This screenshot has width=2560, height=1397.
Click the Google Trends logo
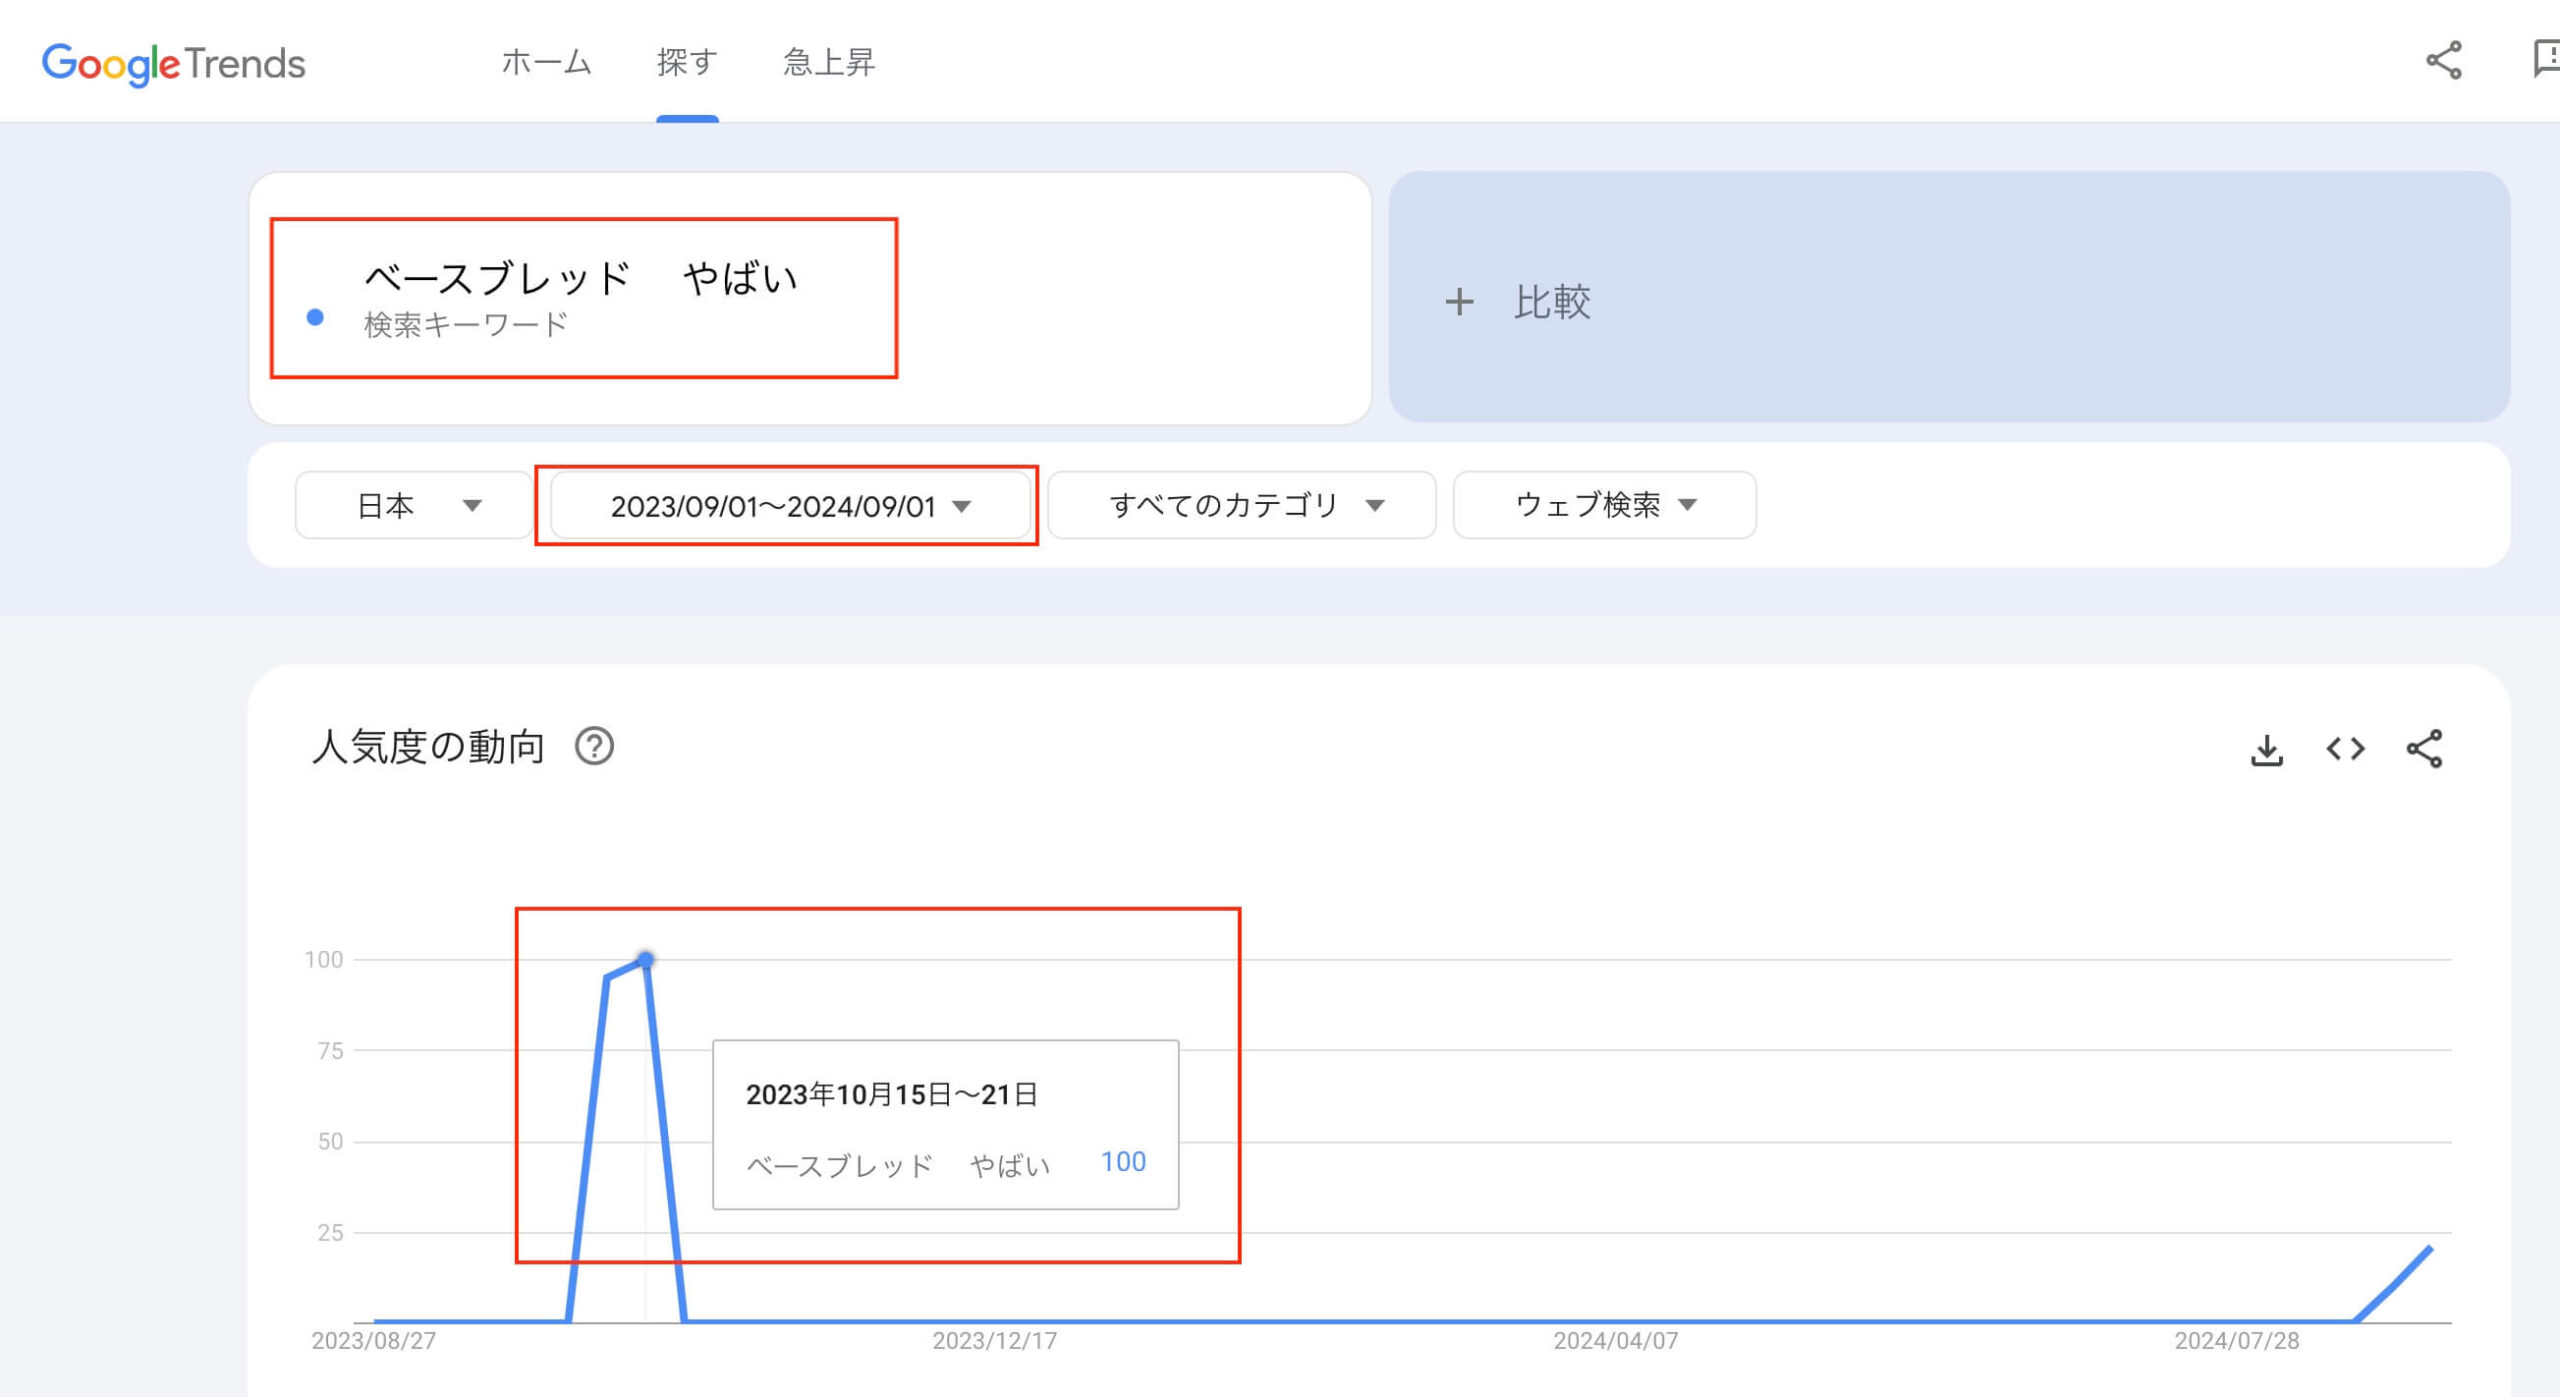tap(173, 63)
